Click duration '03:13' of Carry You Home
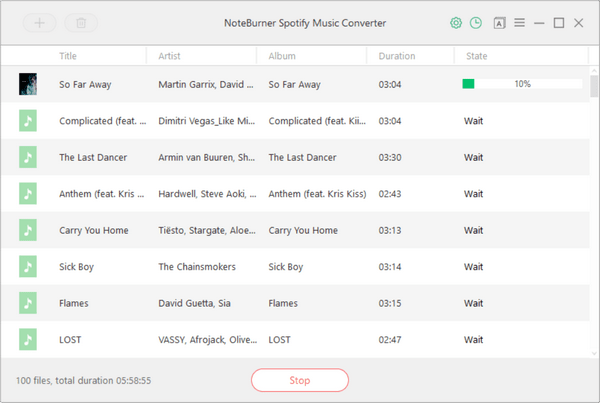This screenshot has height=403, width=600. click(x=390, y=230)
